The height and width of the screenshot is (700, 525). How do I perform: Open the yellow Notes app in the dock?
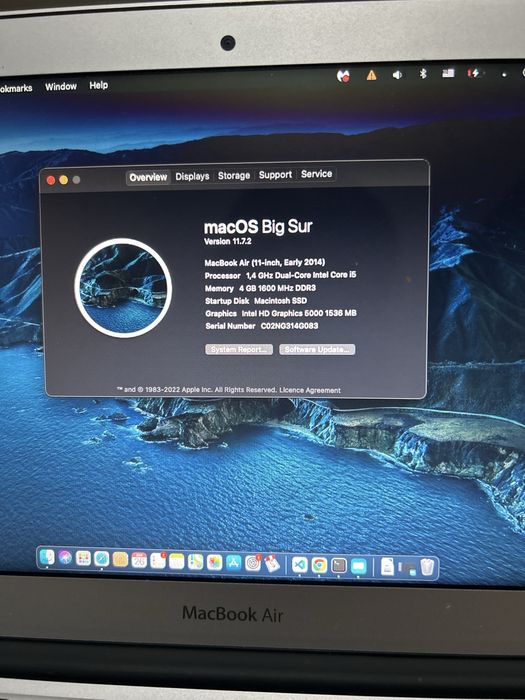[x=177, y=561]
